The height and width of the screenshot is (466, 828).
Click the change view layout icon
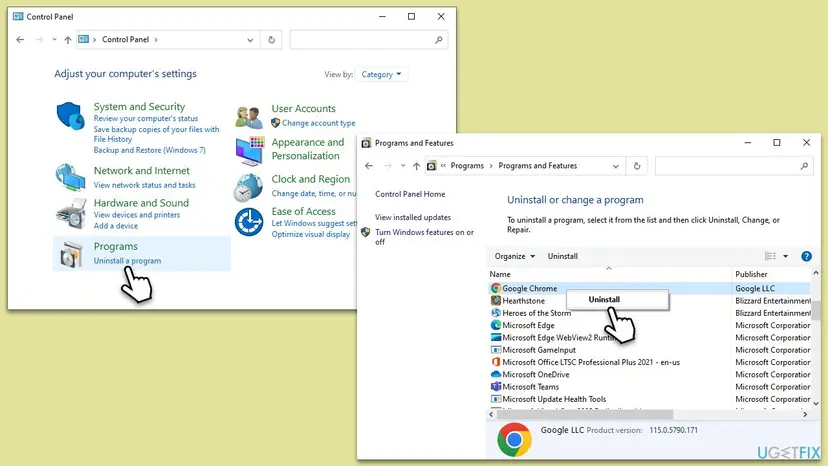(x=770, y=256)
